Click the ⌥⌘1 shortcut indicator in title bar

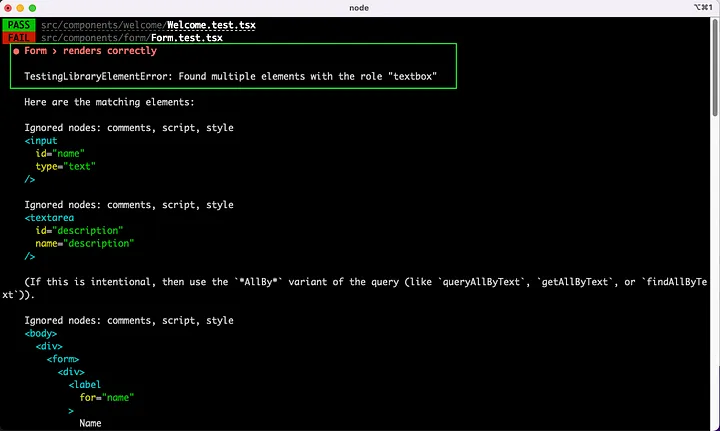coord(703,7)
